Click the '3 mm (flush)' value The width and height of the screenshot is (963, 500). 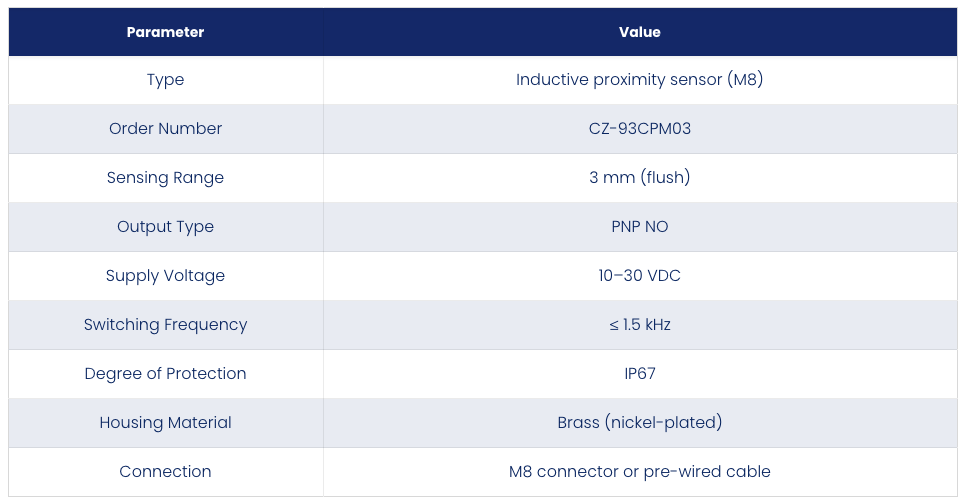[x=639, y=178]
